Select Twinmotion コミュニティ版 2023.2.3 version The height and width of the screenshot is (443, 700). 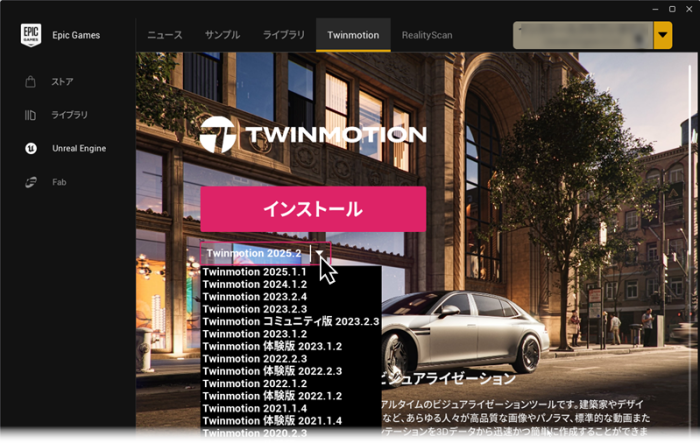point(290,321)
